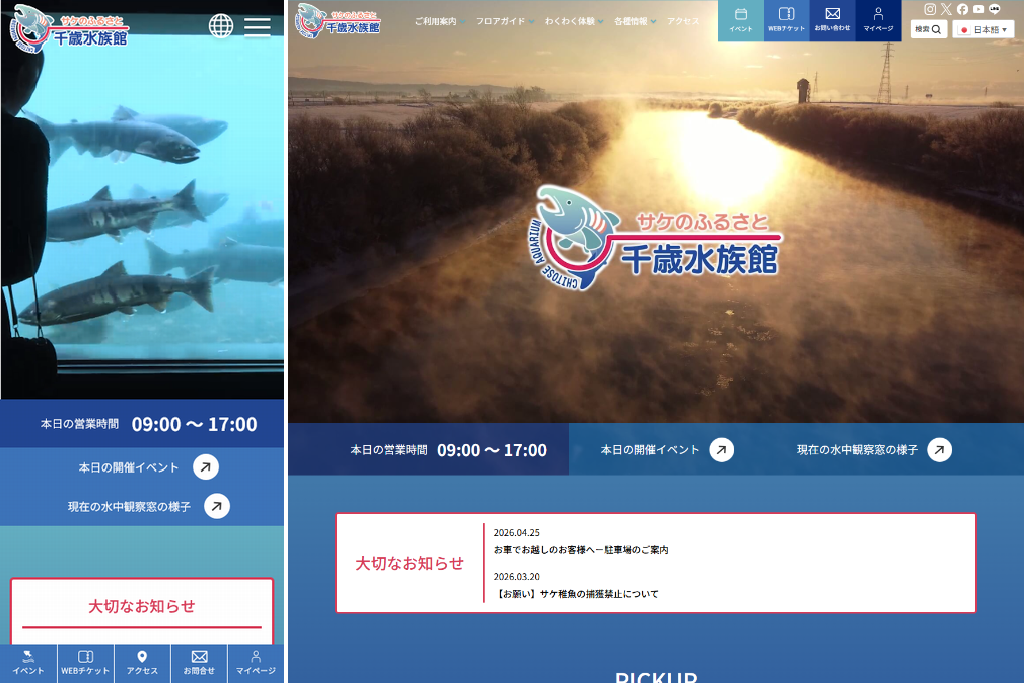
Task: Open mobile 本日の開催イベント link text
Action: 129,468
